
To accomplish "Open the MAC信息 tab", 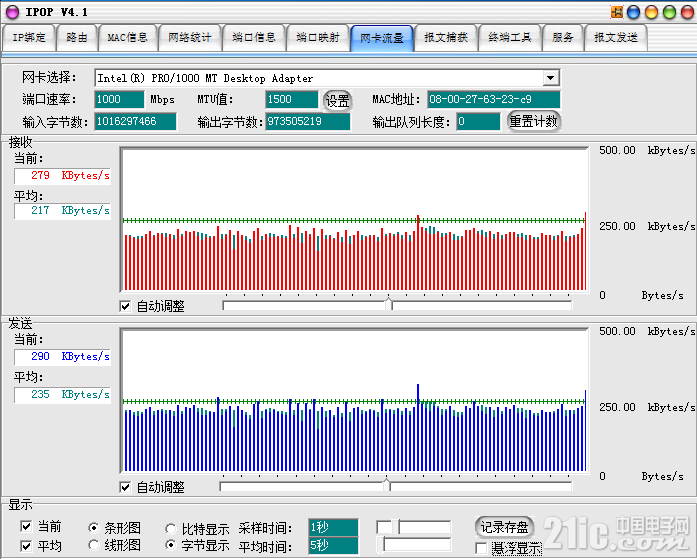I will (127, 38).
